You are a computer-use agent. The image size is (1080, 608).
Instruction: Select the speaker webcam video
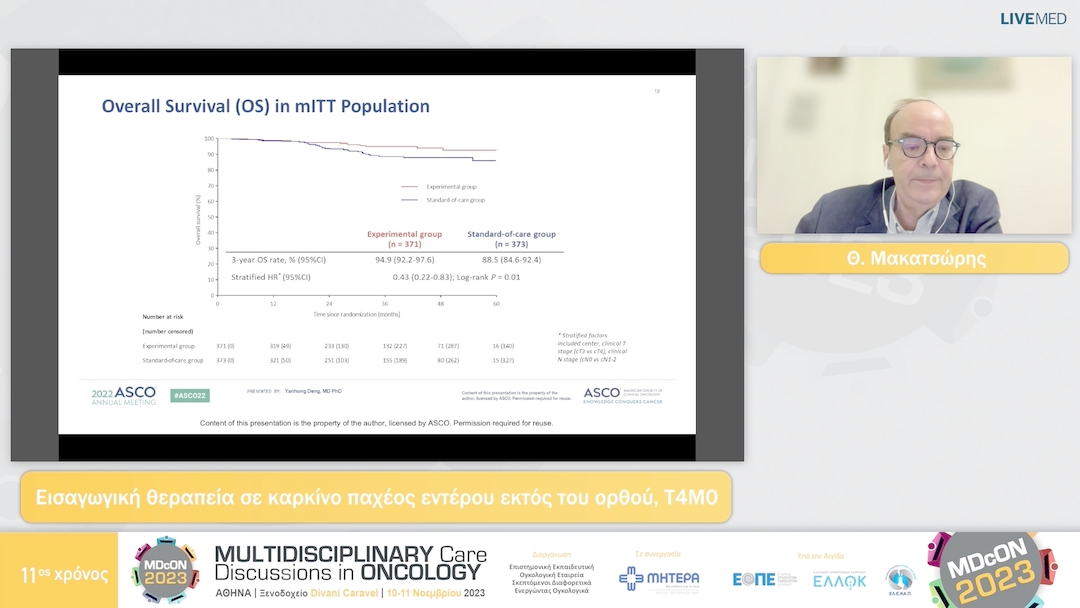[914, 145]
